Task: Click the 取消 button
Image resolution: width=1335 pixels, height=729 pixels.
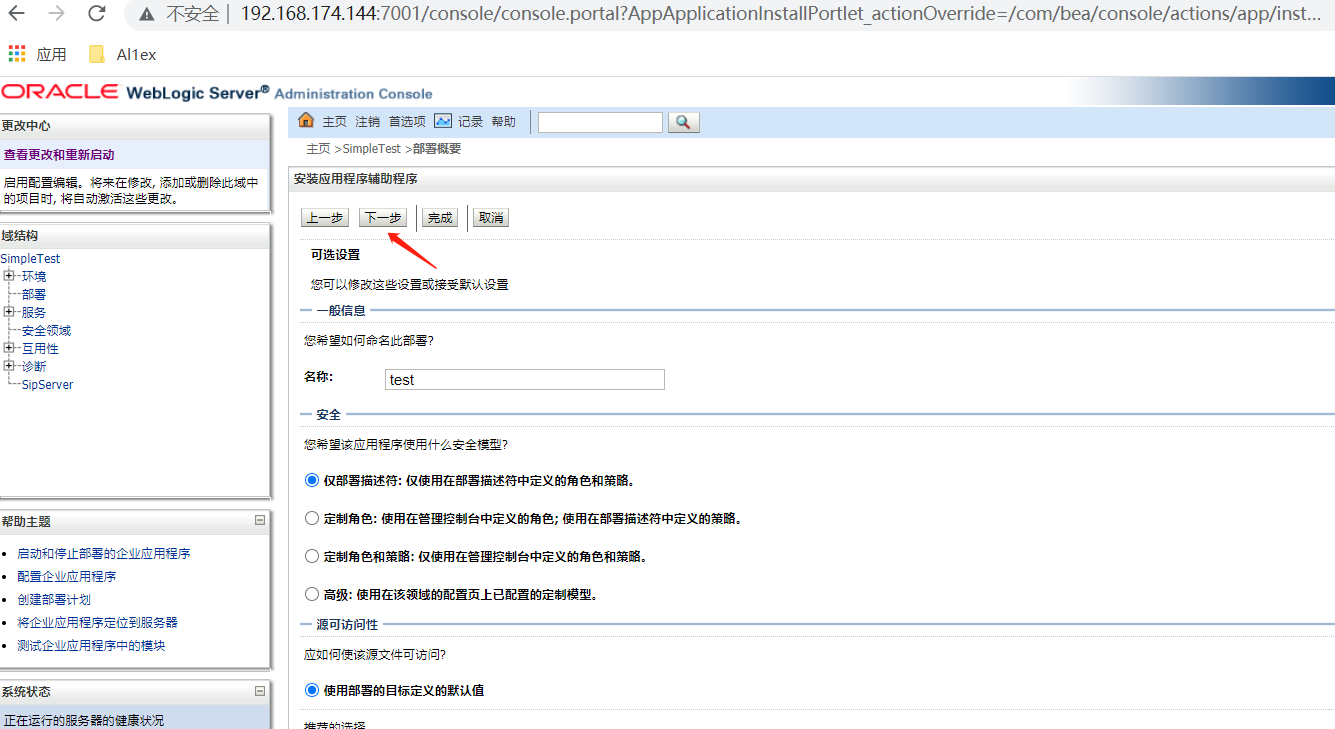Action: coord(491,218)
